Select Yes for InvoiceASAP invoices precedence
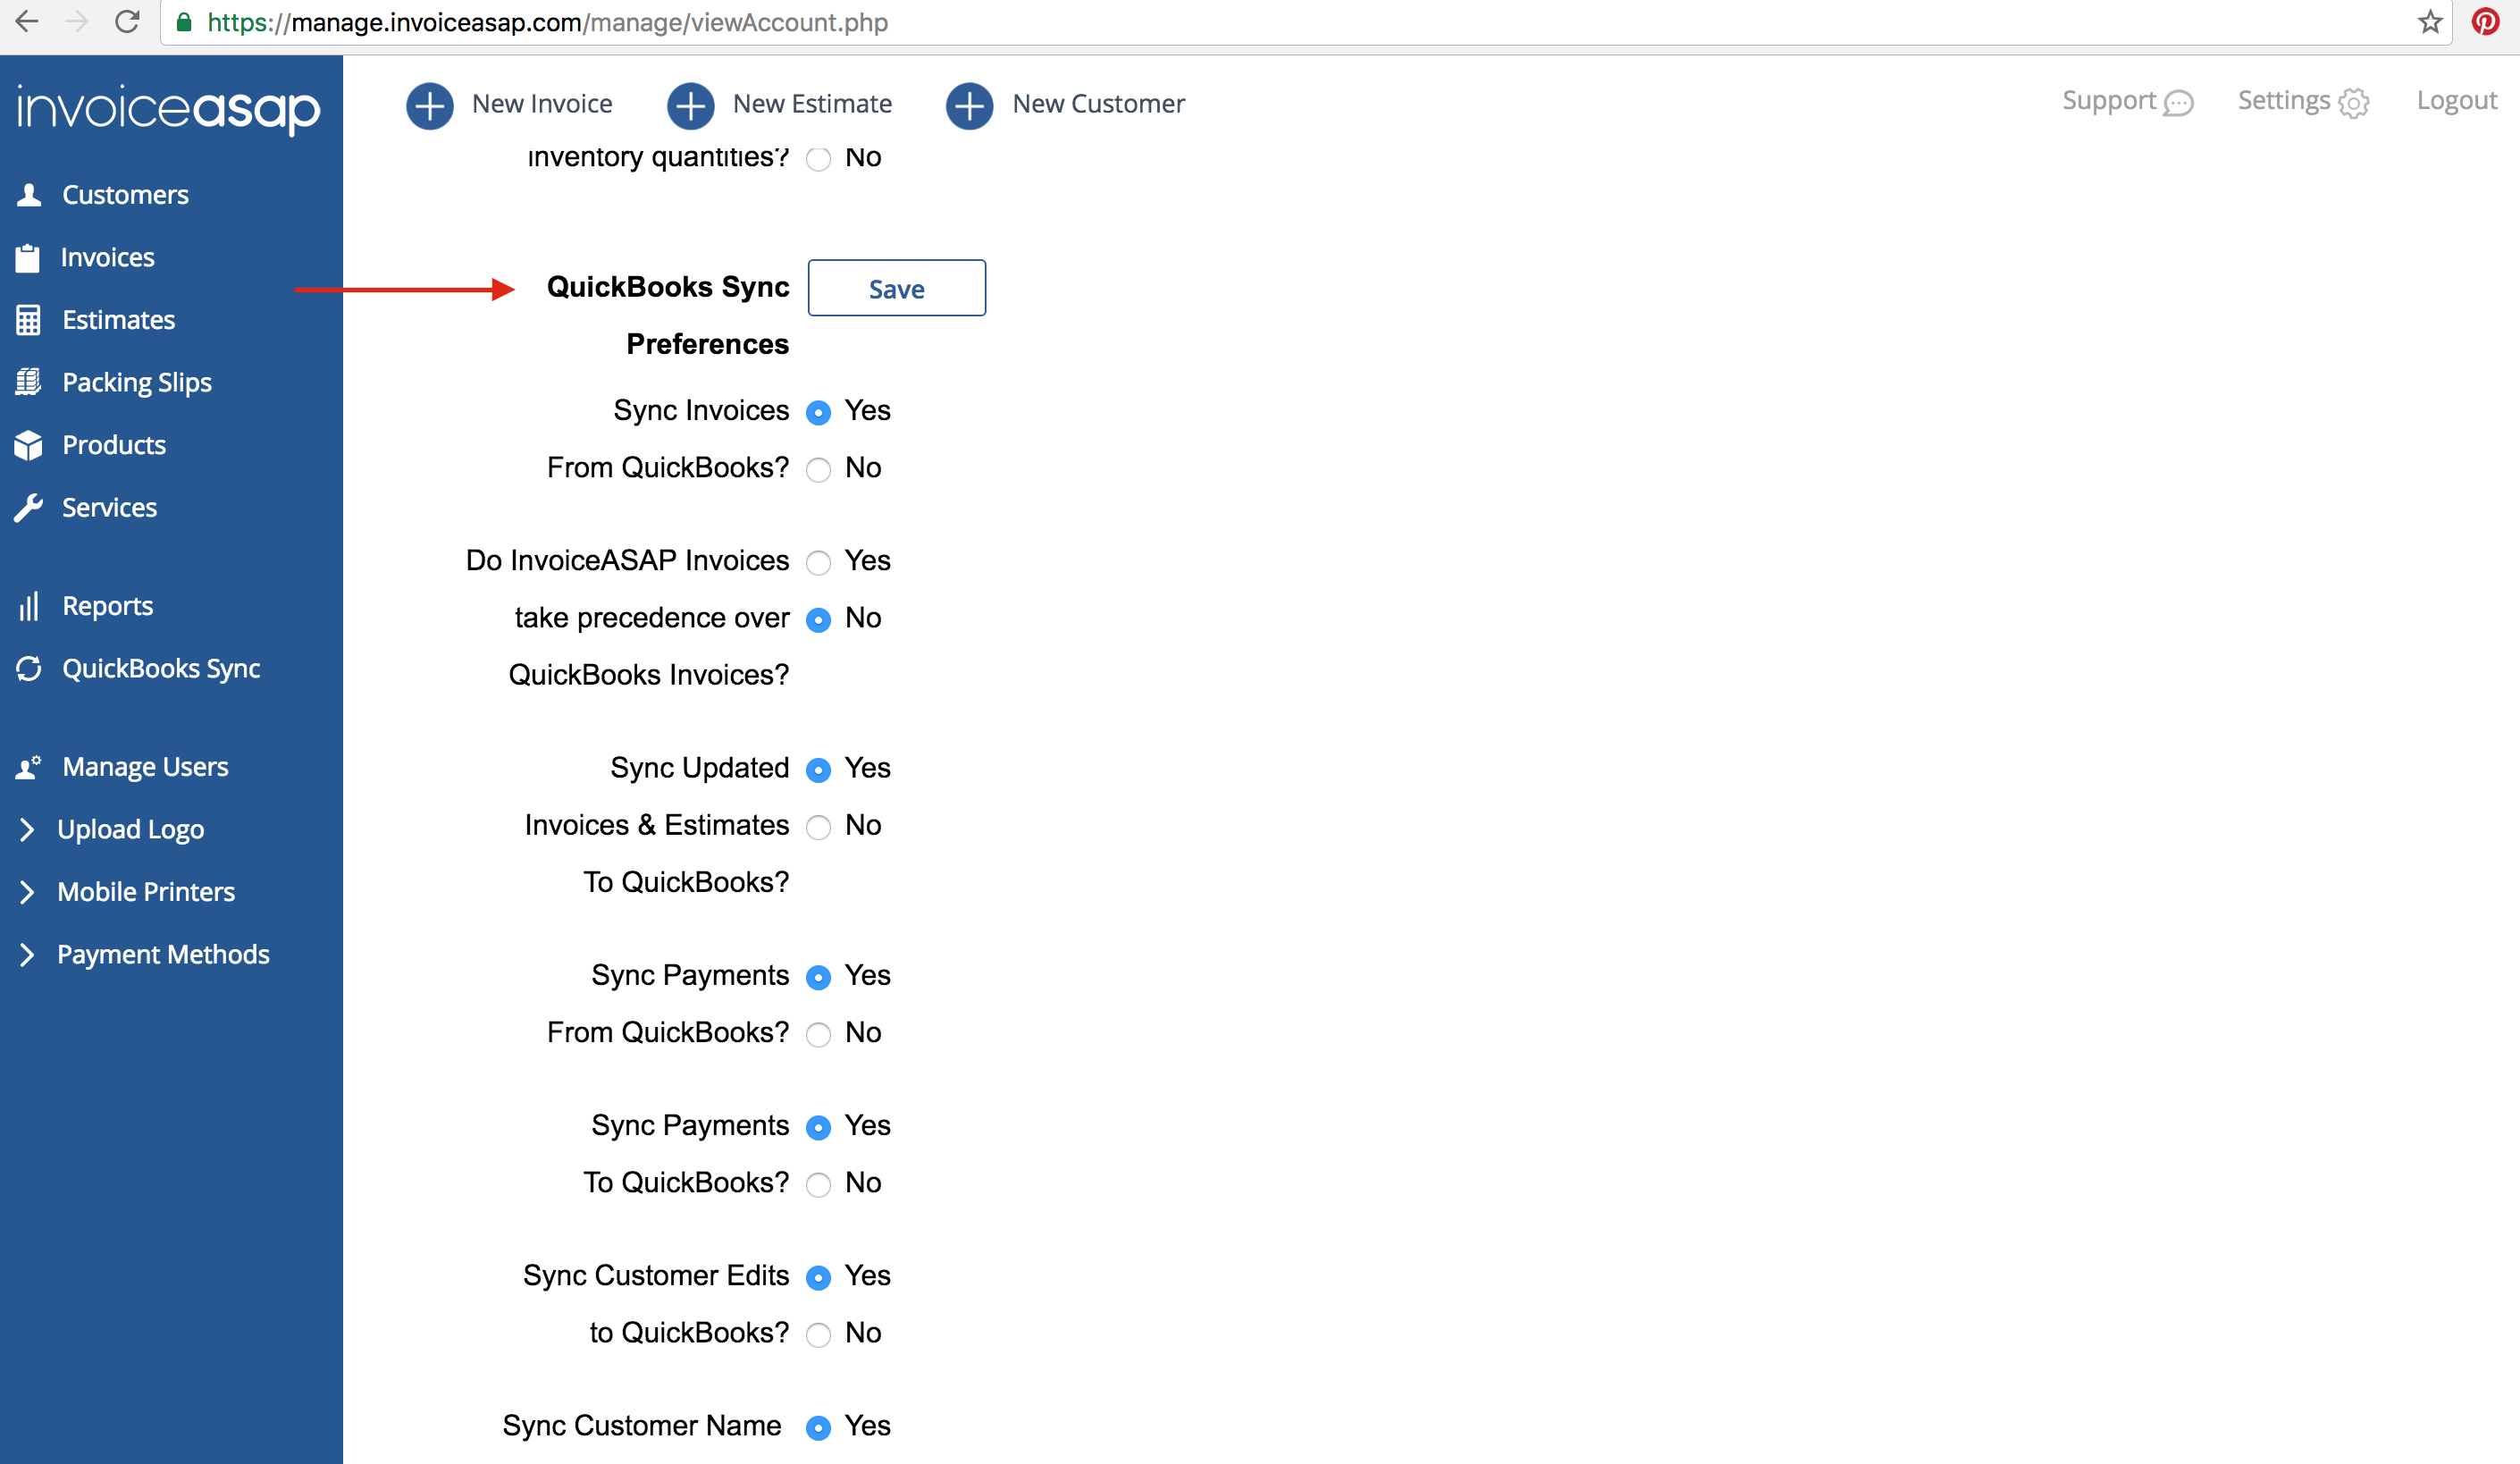This screenshot has width=2520, height=1464. (x=818, y=562)
